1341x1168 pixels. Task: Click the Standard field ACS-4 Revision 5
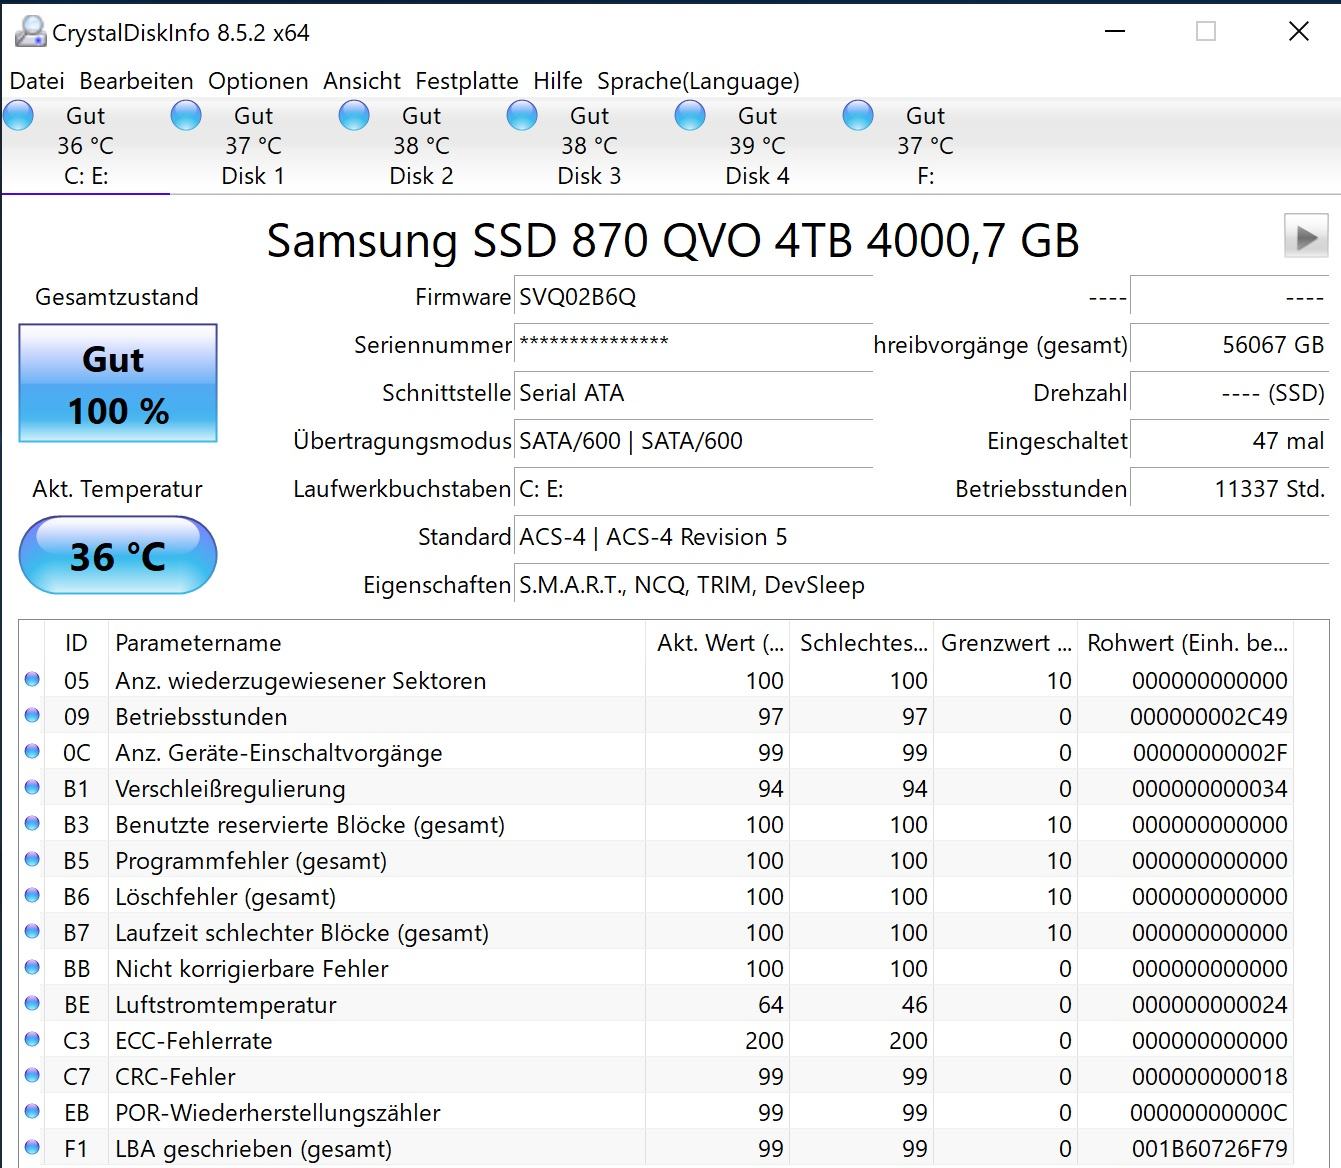click(x=921, y=537)
